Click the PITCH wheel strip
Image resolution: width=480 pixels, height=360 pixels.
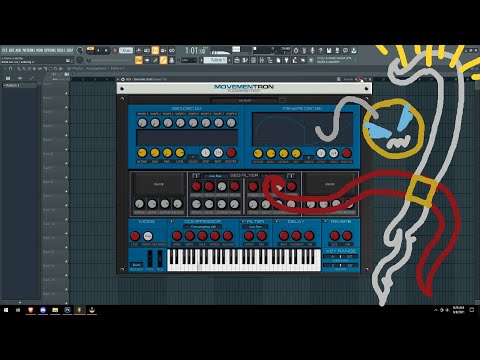pos(150,258)
